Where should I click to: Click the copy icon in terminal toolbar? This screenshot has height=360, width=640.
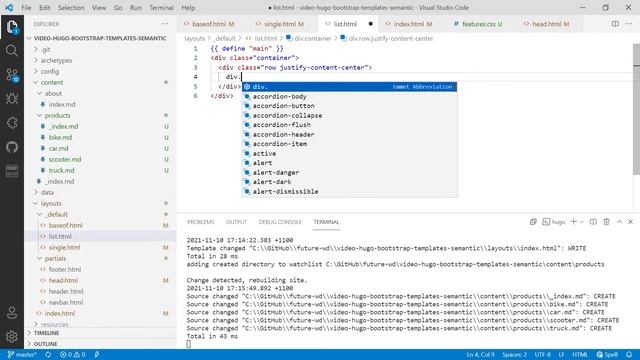(533, 222)
